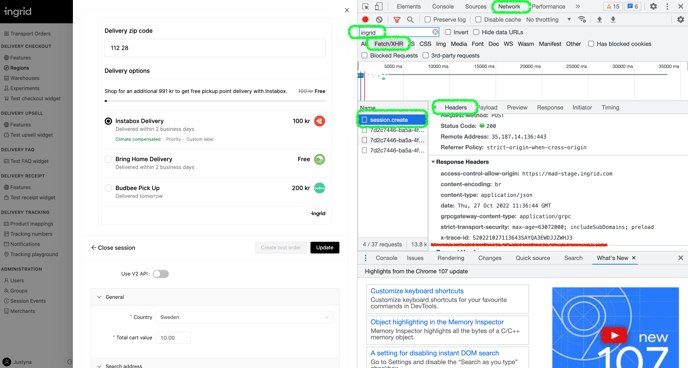
Task: Click the Bring carrier logo
Action: 319,160
